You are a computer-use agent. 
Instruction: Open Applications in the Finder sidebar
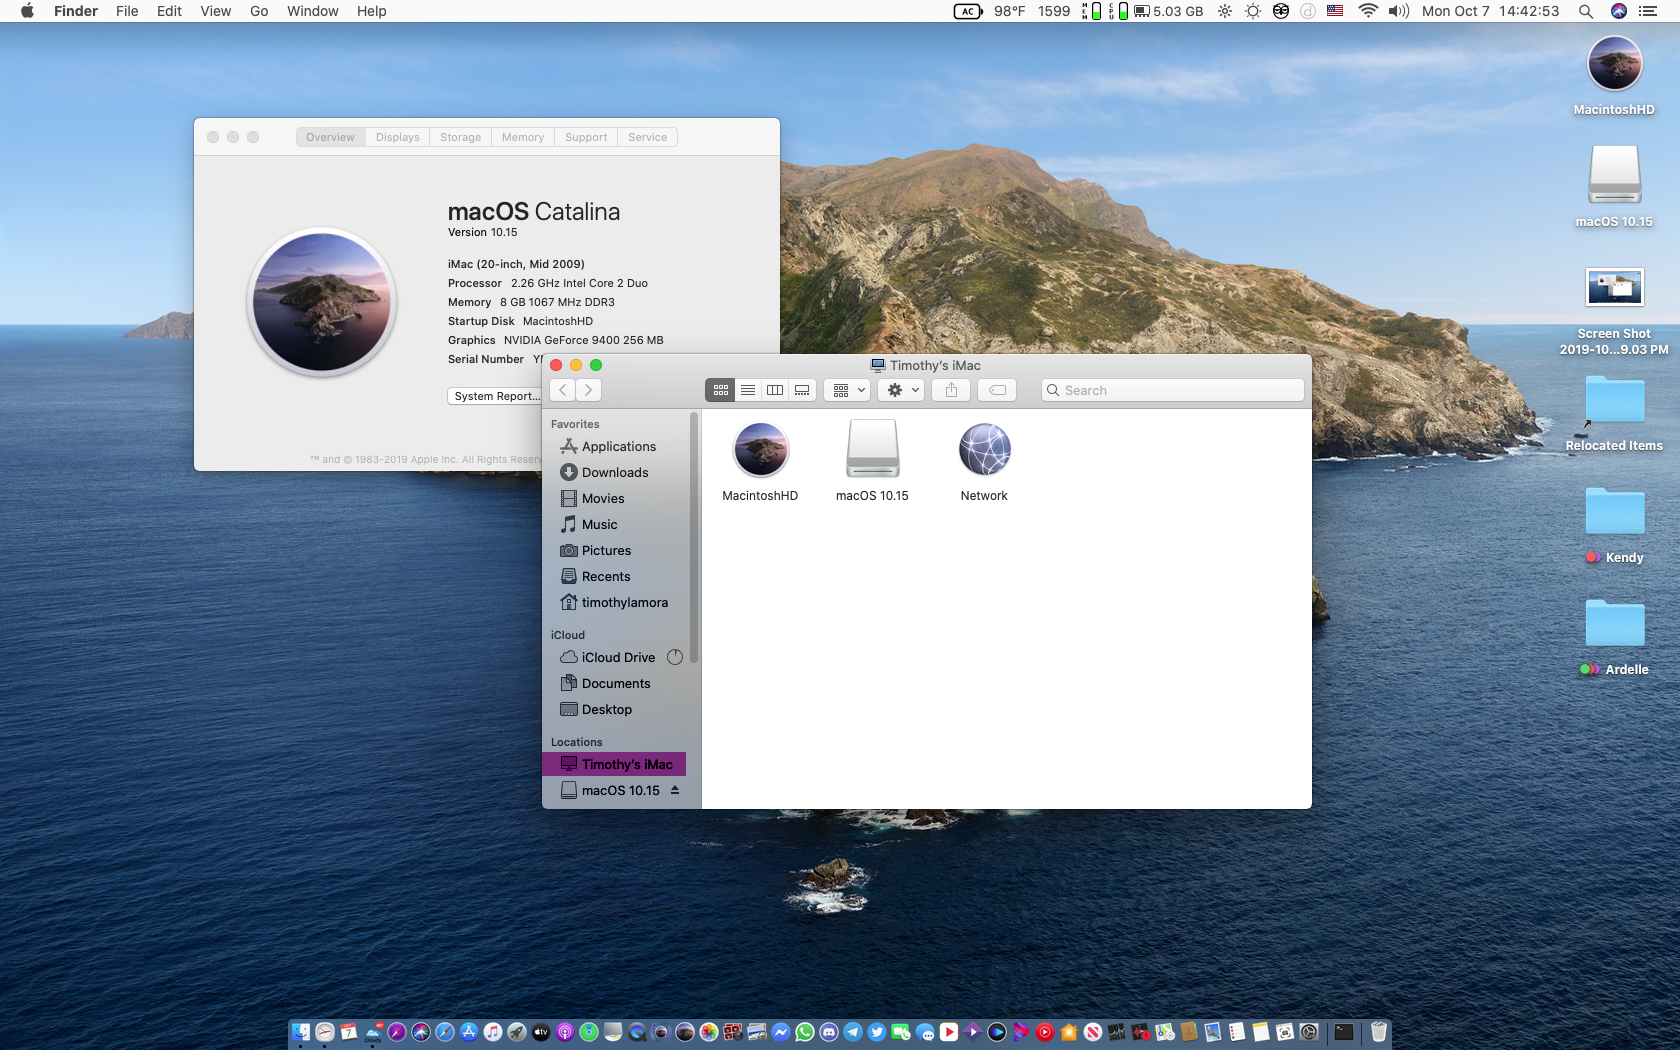[618, 447]
